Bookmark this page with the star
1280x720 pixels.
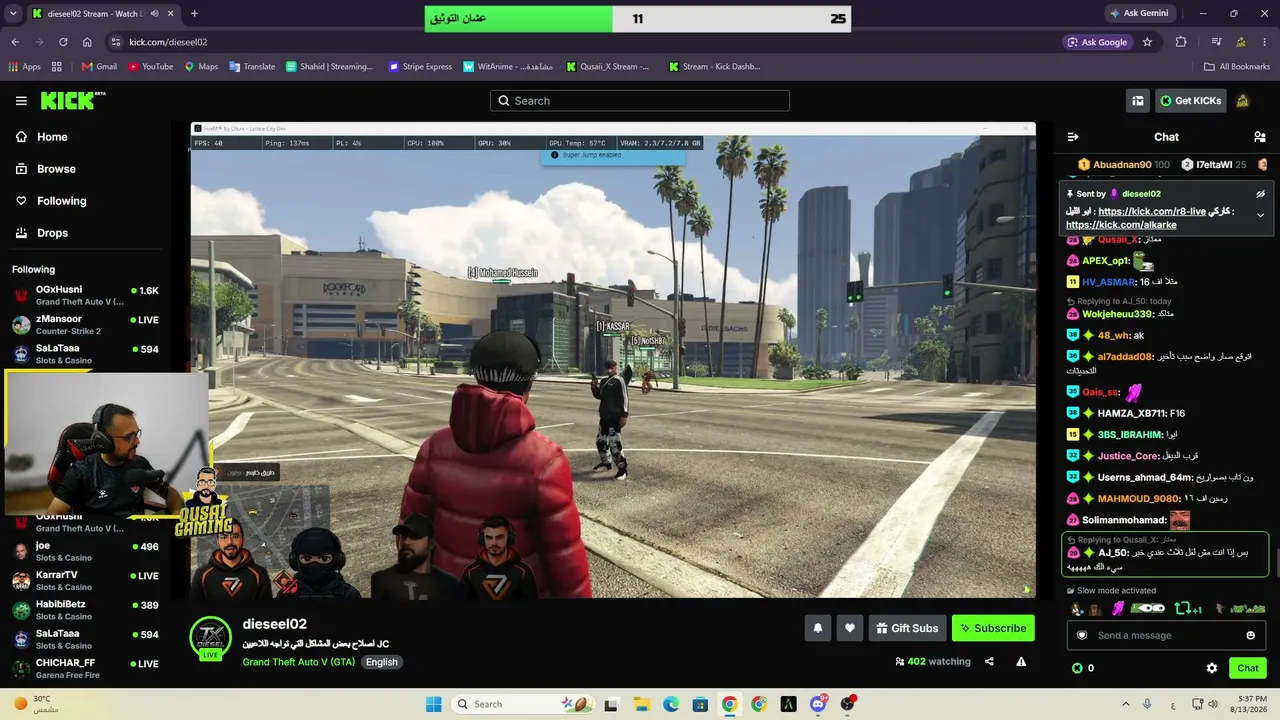[1147, 42]
